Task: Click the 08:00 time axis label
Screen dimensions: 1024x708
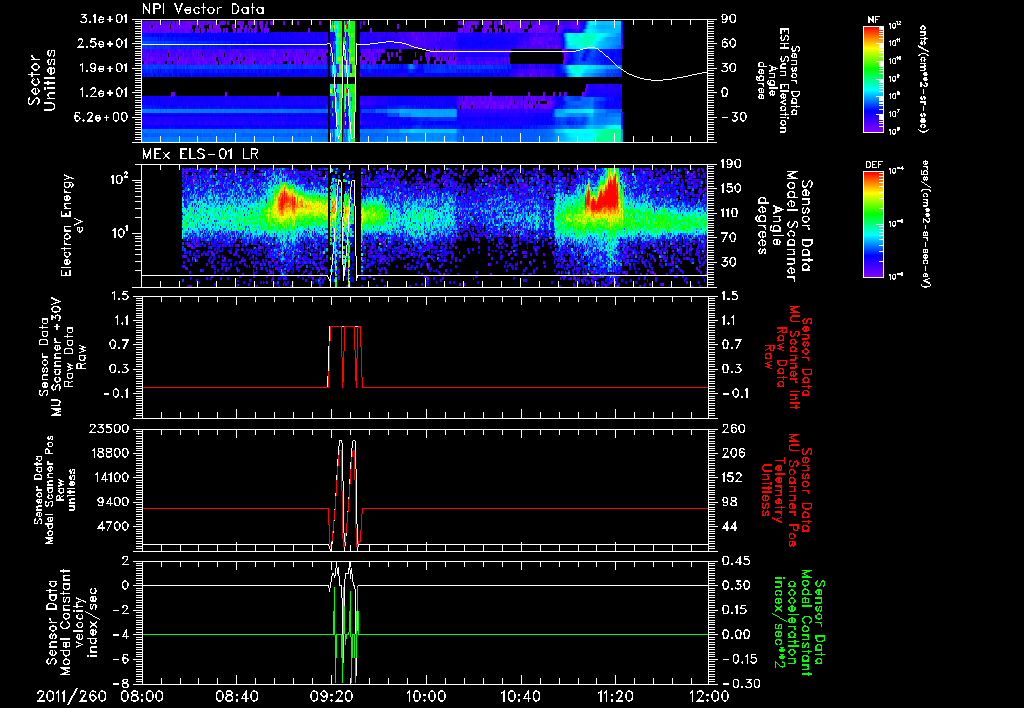Action: click(142, 696)
